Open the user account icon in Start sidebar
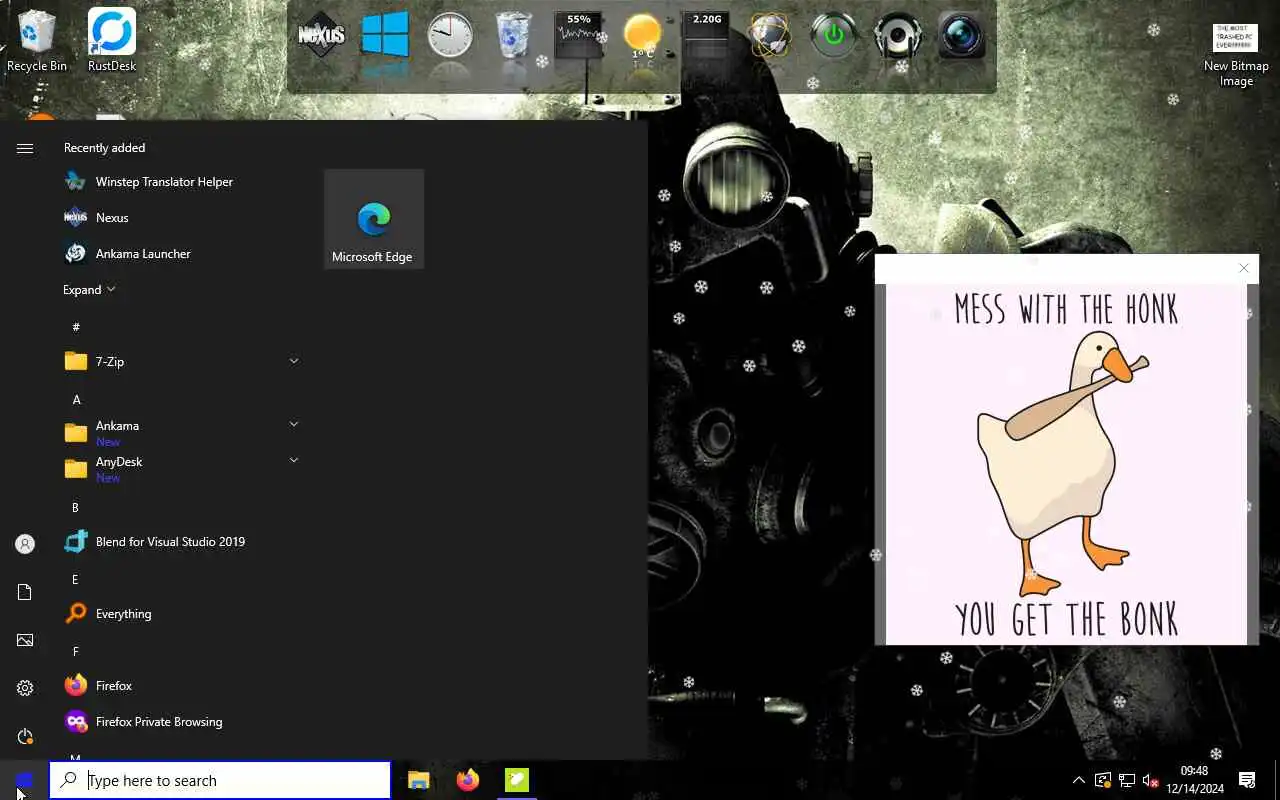This screenshot has height=800, width=1280. pyautogui.click(x=25, y=544)
